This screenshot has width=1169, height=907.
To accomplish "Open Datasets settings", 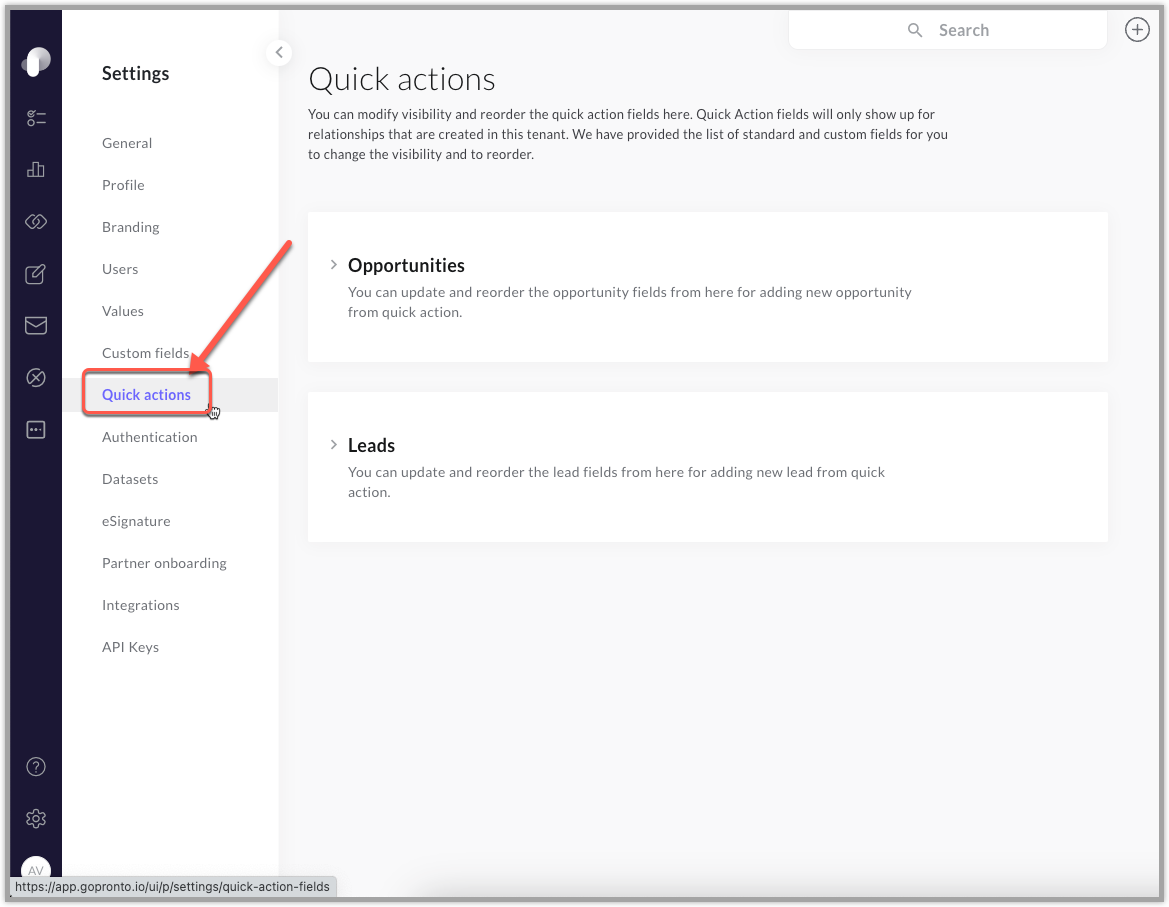I will pyautogui.click(x=130, y=479).
